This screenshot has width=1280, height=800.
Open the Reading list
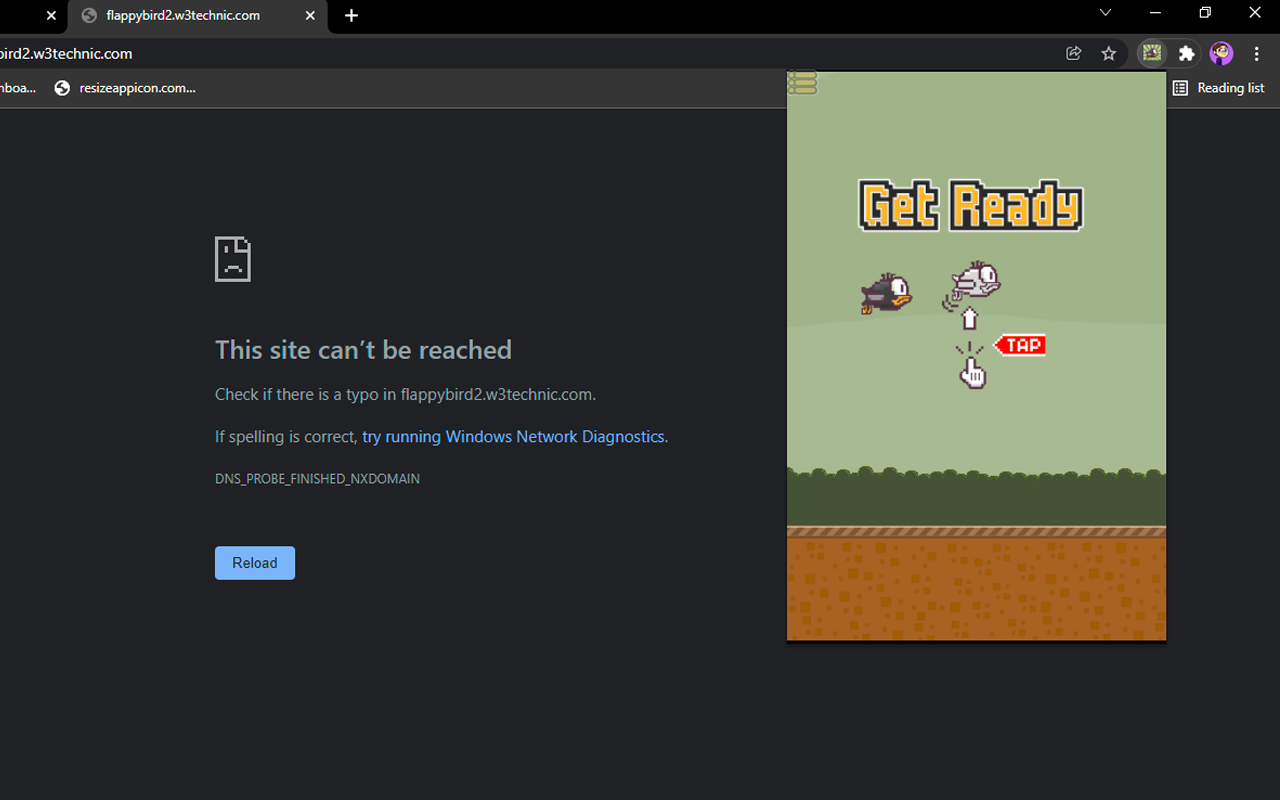point(1218,88)
